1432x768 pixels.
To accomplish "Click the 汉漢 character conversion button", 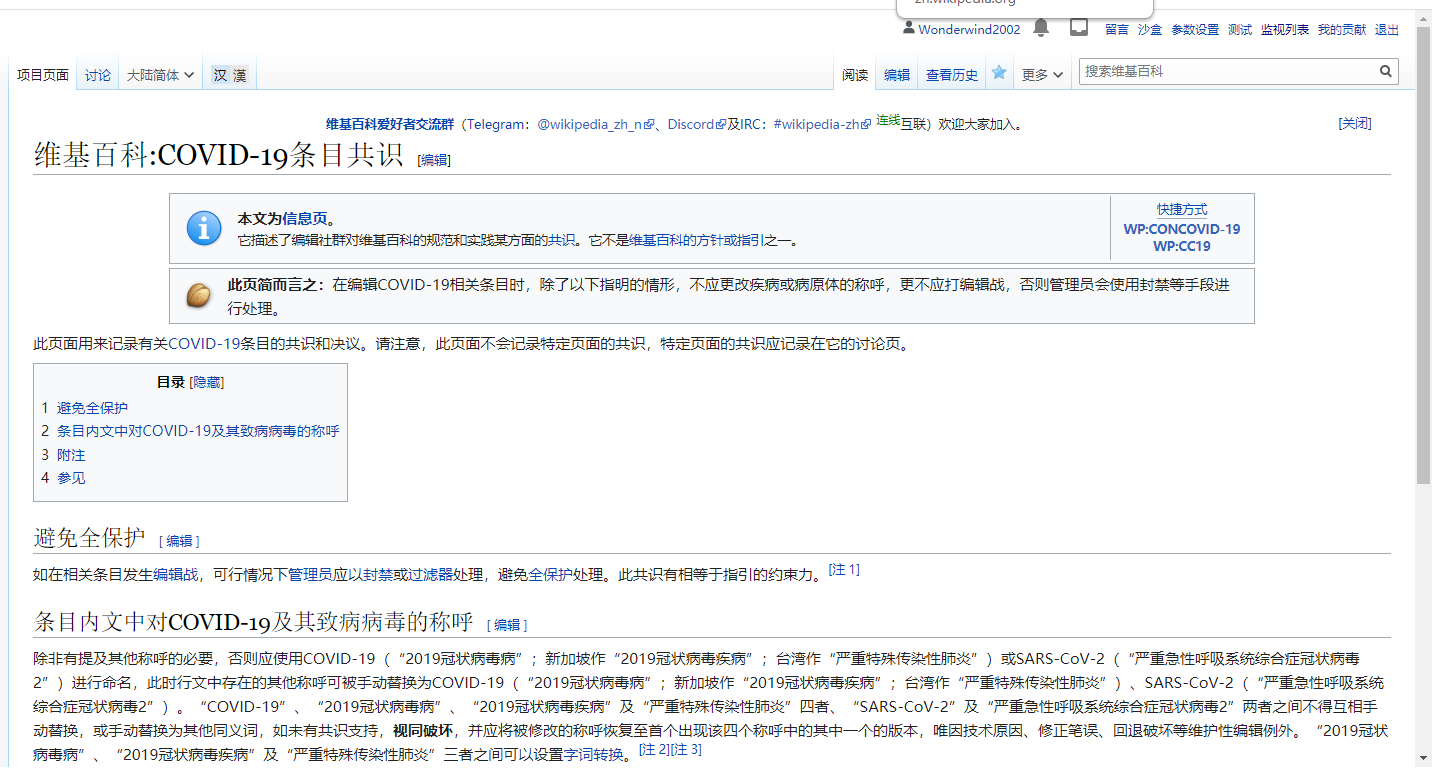I will click(x=230, y=75).
